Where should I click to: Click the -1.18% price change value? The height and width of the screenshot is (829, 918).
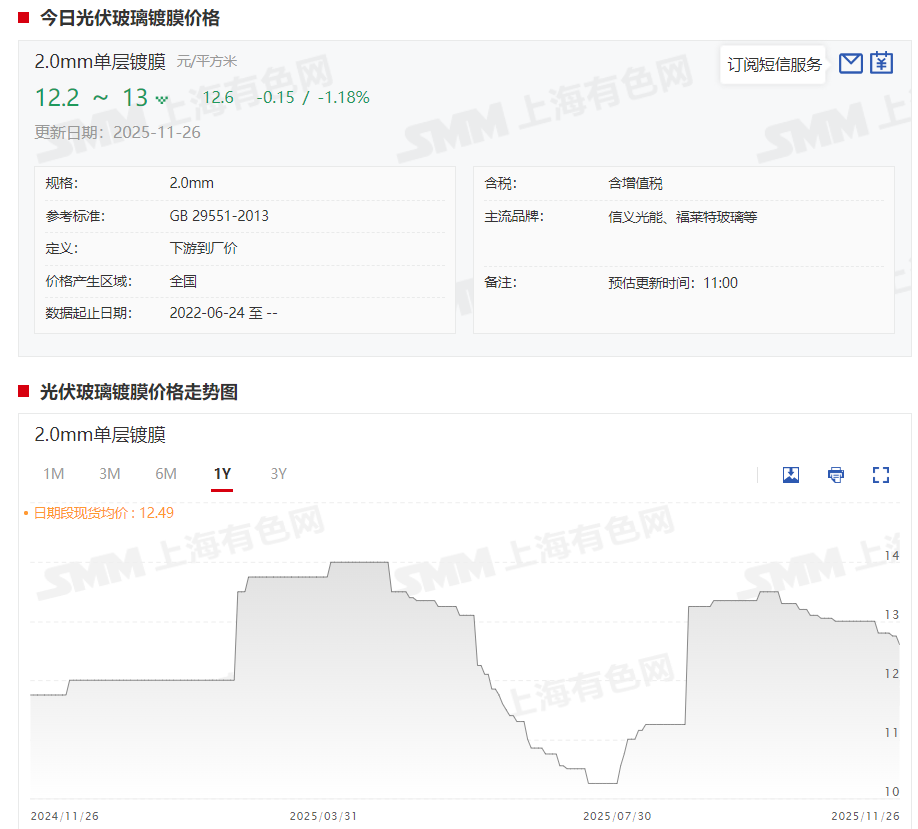click(343, 97)
